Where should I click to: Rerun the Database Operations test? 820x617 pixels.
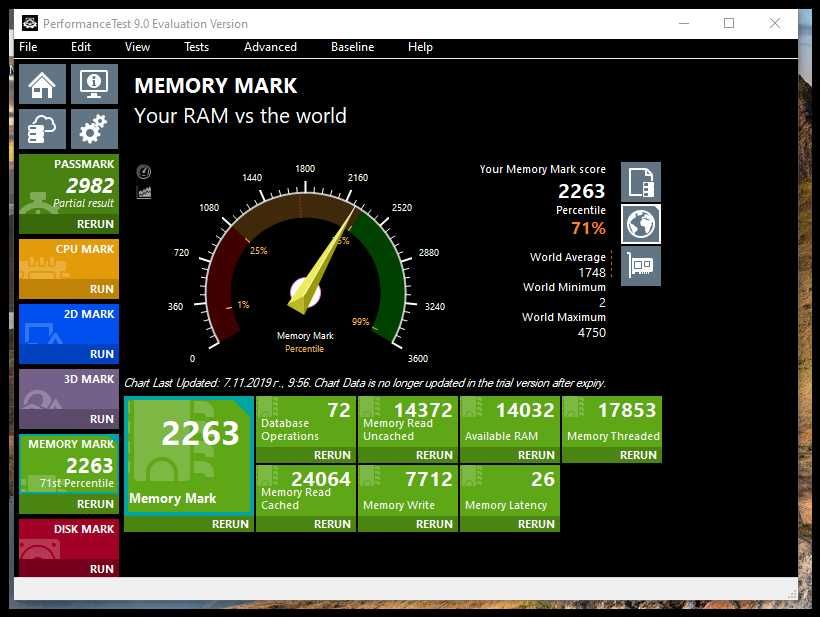click(x=332, y=455)
